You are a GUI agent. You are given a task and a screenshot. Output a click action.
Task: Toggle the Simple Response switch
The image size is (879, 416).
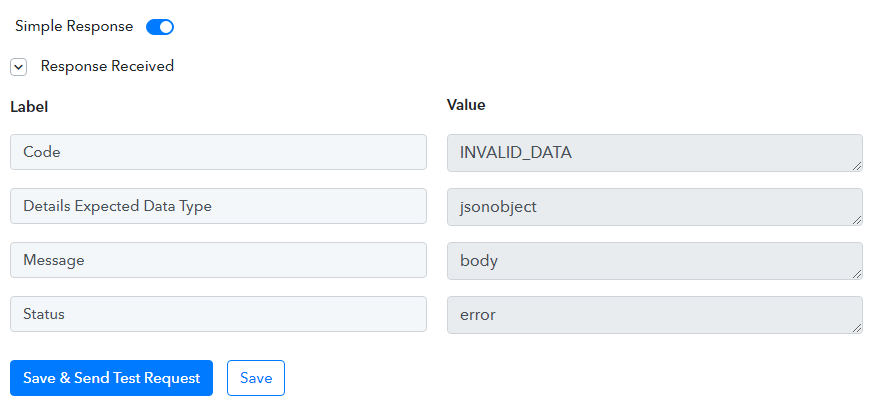point(160,27)
